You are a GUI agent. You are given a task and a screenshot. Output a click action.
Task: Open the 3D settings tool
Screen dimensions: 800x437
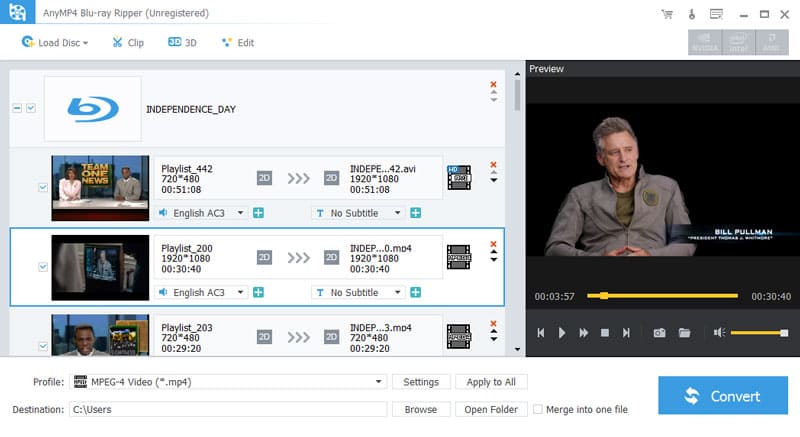[182, 42]
